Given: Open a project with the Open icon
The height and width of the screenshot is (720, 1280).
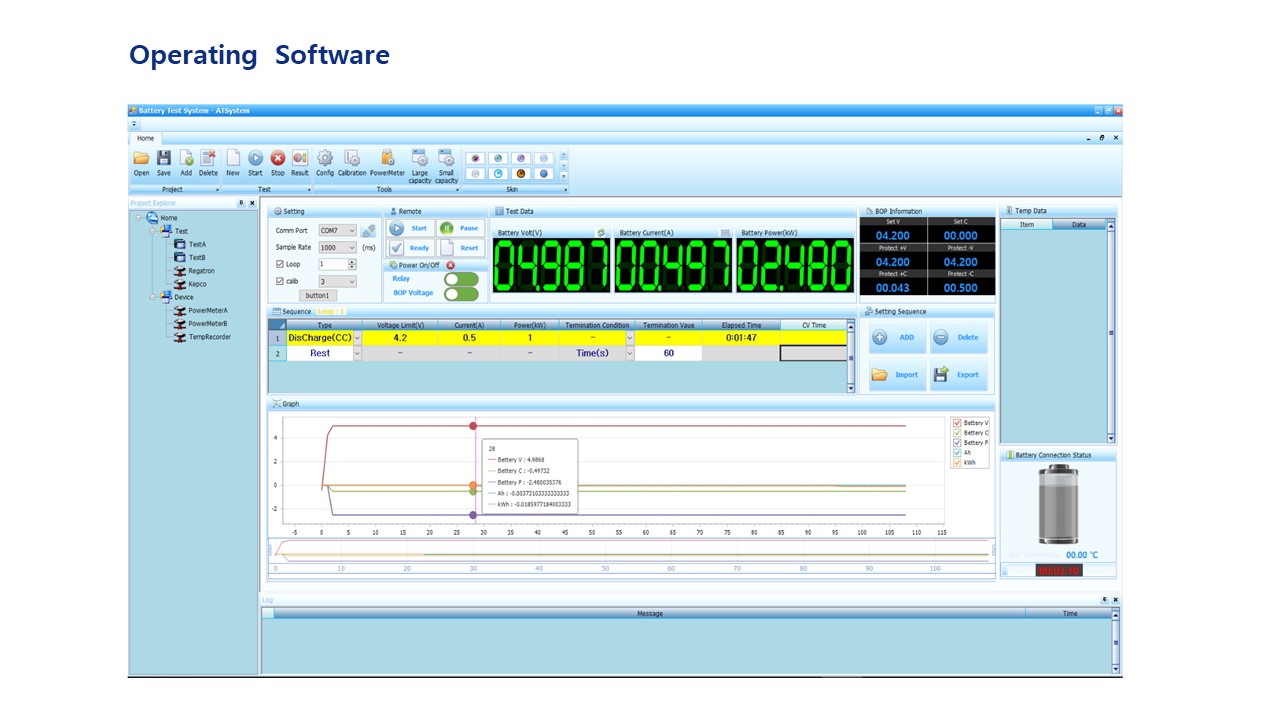Looking at the screenshot, I should 141,163.
